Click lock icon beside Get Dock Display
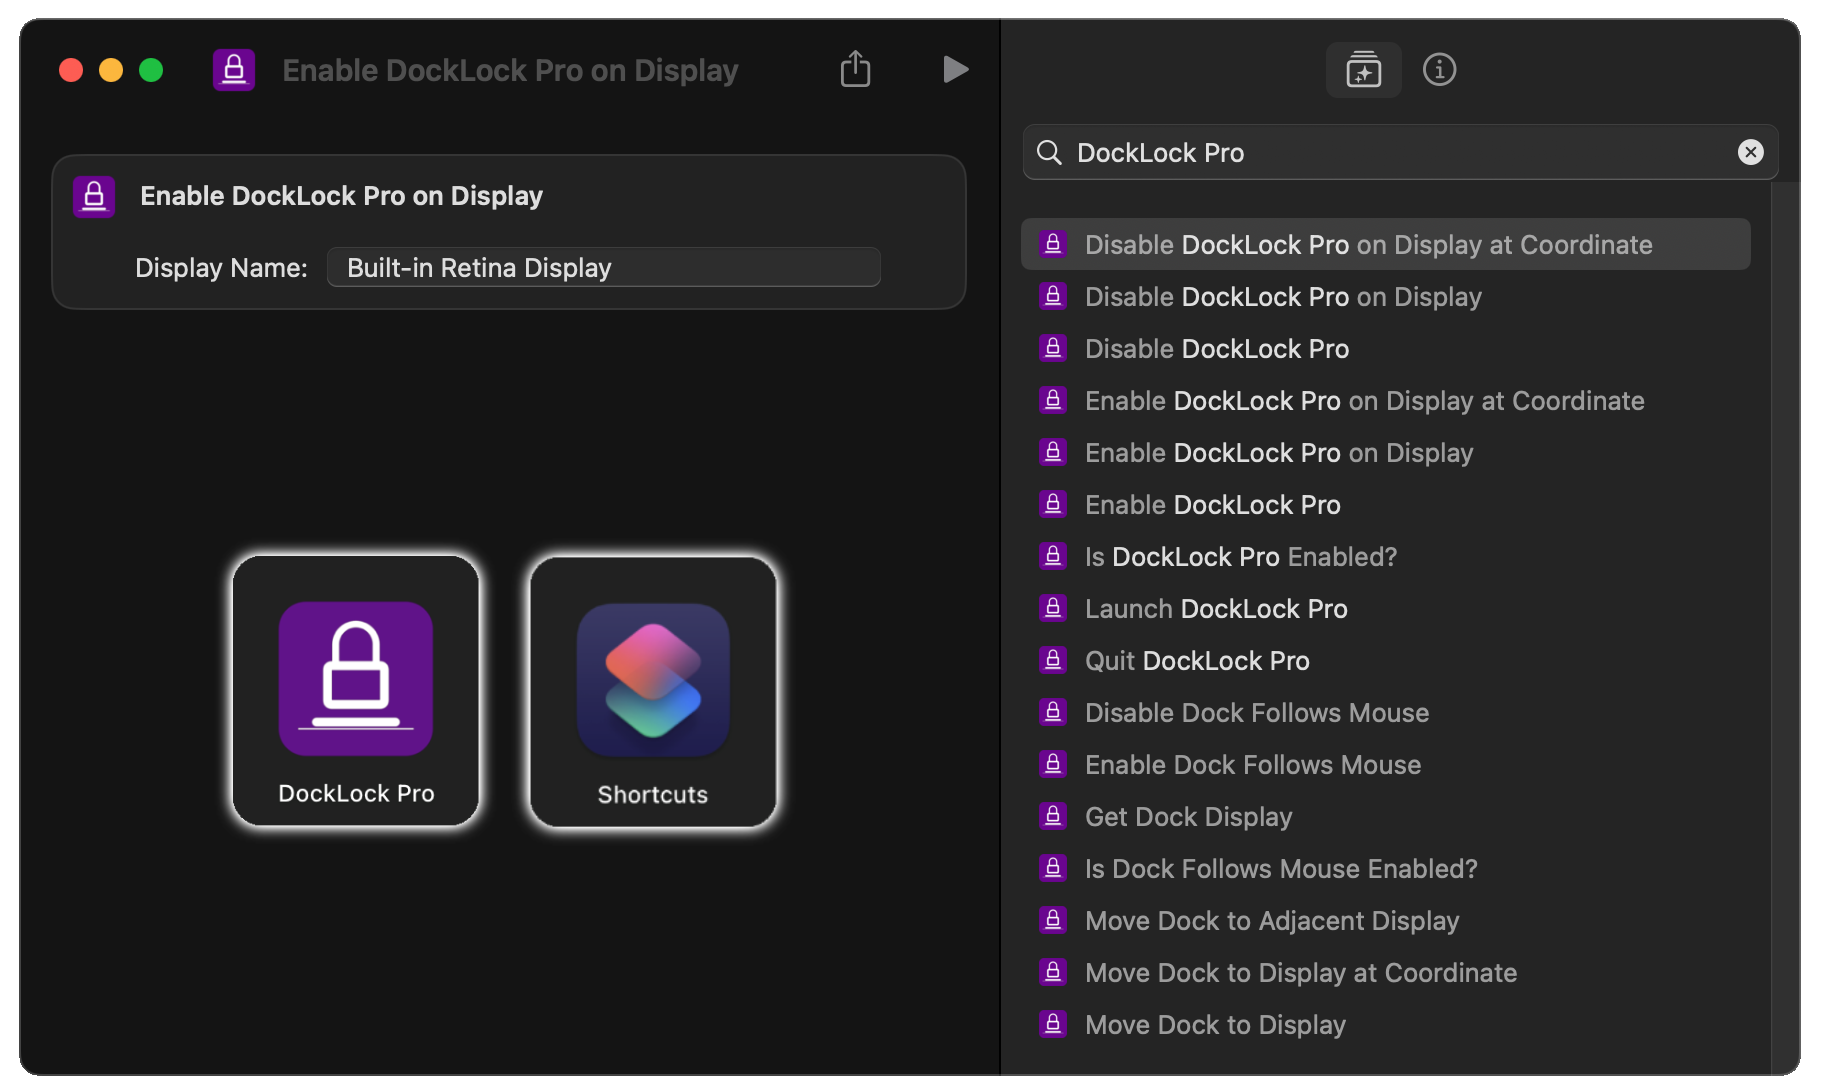 pos(1053,815)
